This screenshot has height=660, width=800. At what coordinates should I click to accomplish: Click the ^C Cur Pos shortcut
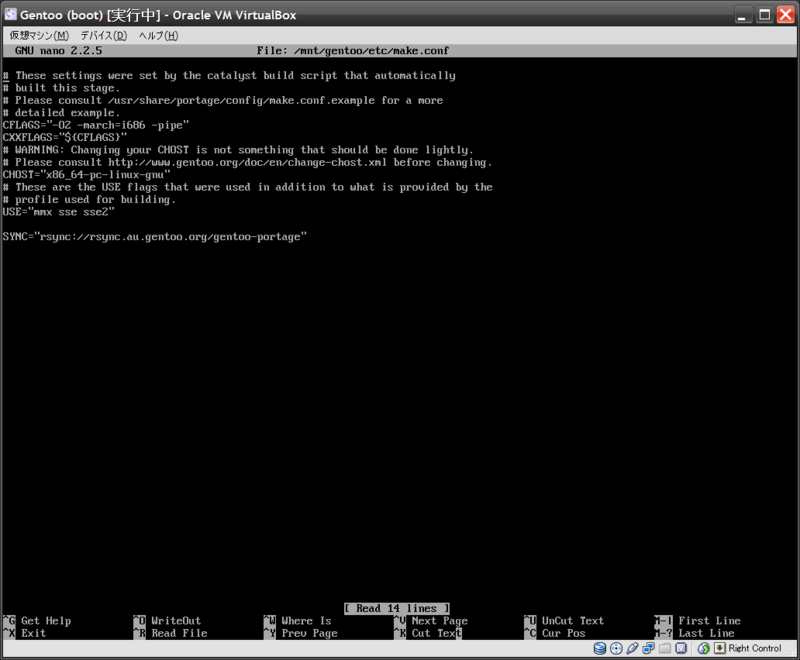555,633
